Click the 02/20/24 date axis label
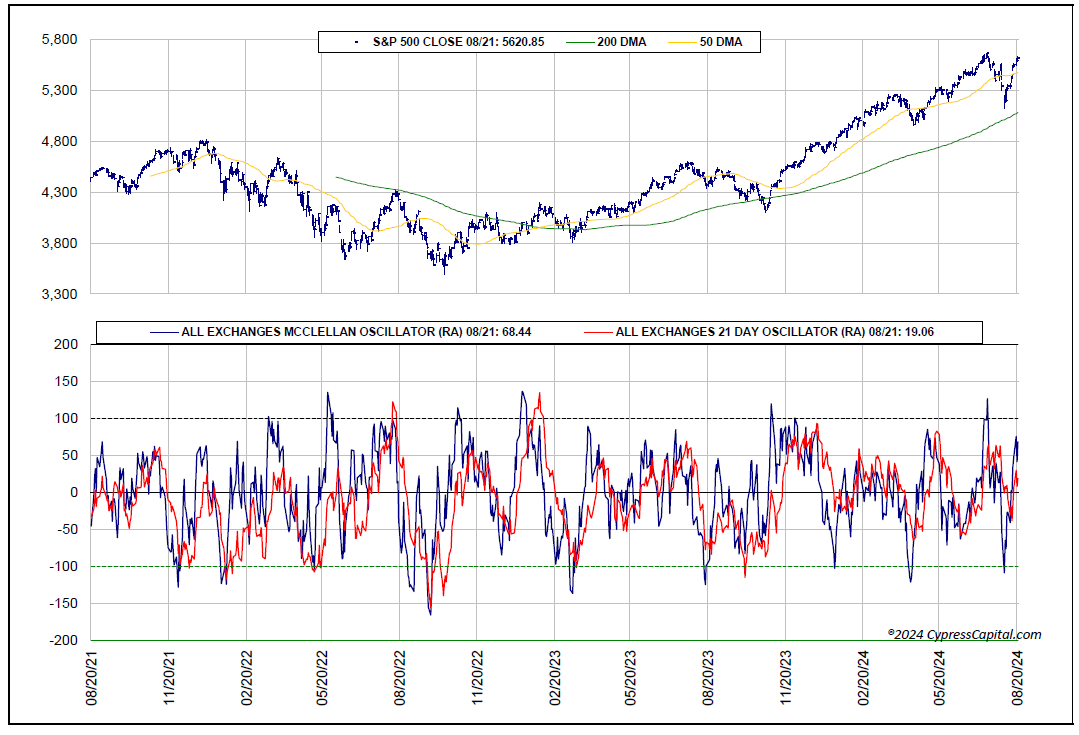The width and height of the screenshot is (1079, 735). point(864,678)
